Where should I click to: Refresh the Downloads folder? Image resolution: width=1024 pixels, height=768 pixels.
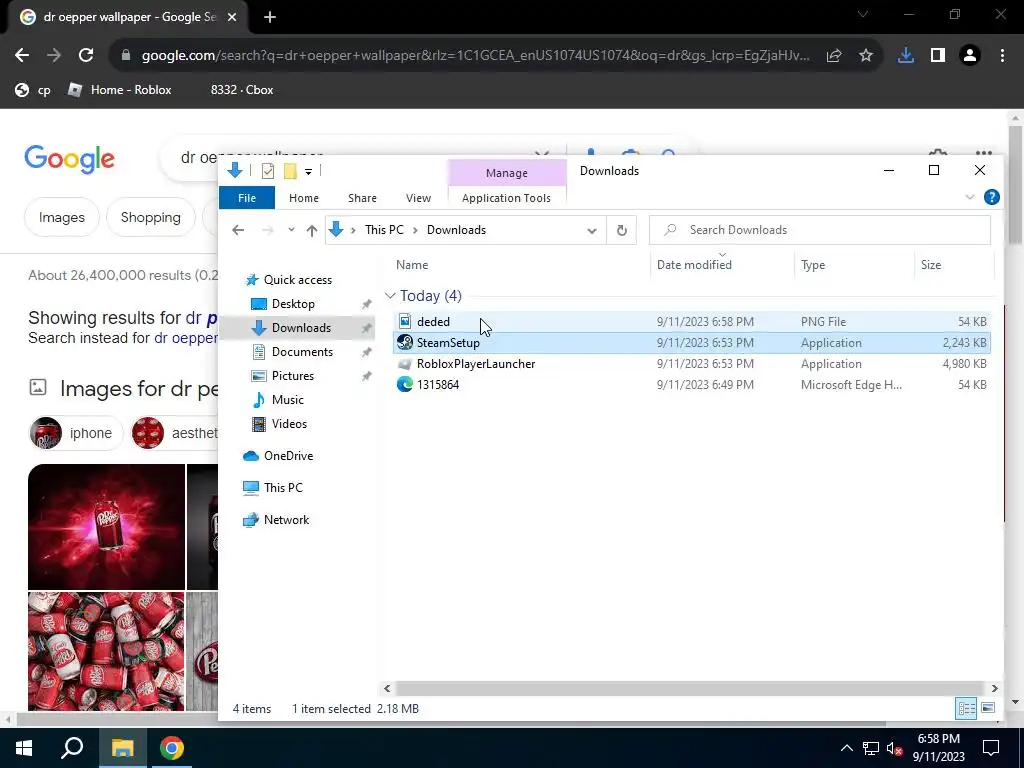pos(622,230)
